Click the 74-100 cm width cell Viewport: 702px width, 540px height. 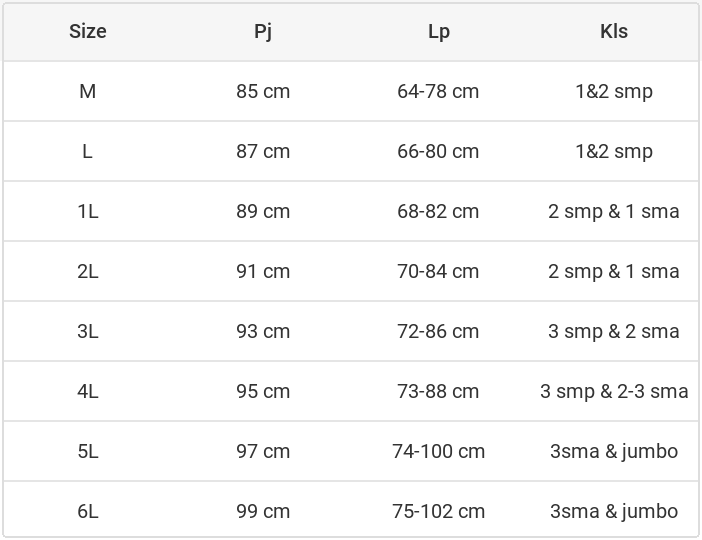coord(438,451)
